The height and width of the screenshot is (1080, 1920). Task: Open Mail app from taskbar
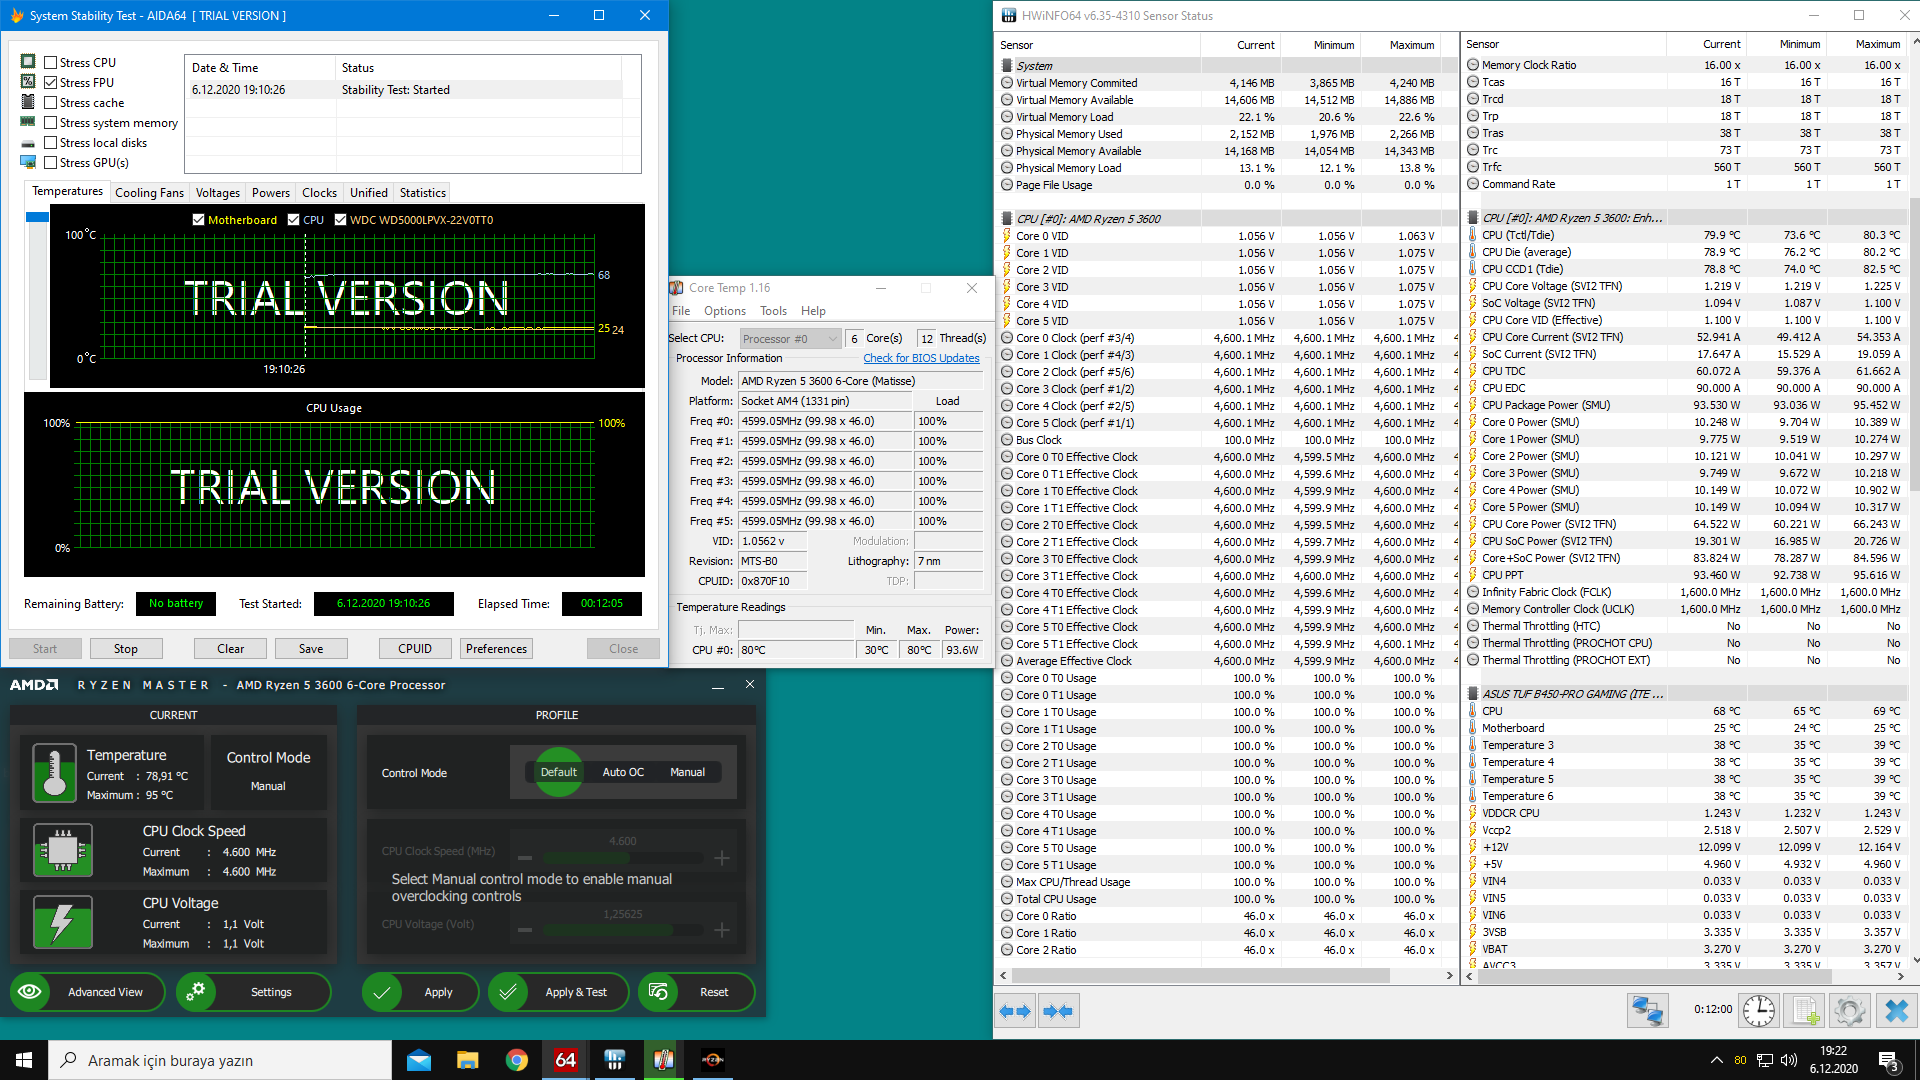[419, 1060]
